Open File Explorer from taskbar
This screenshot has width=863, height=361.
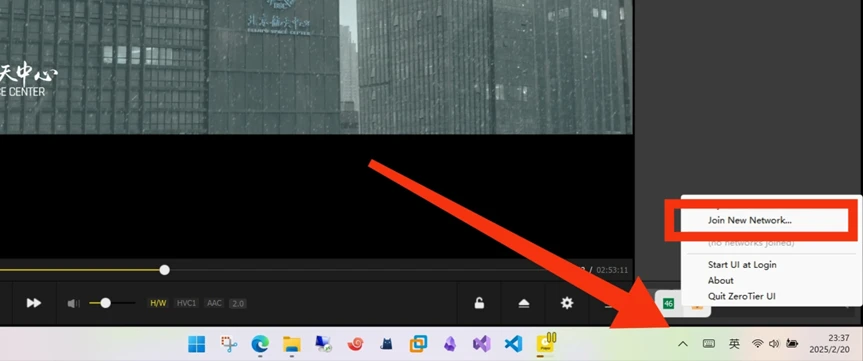tap(292, 344)
